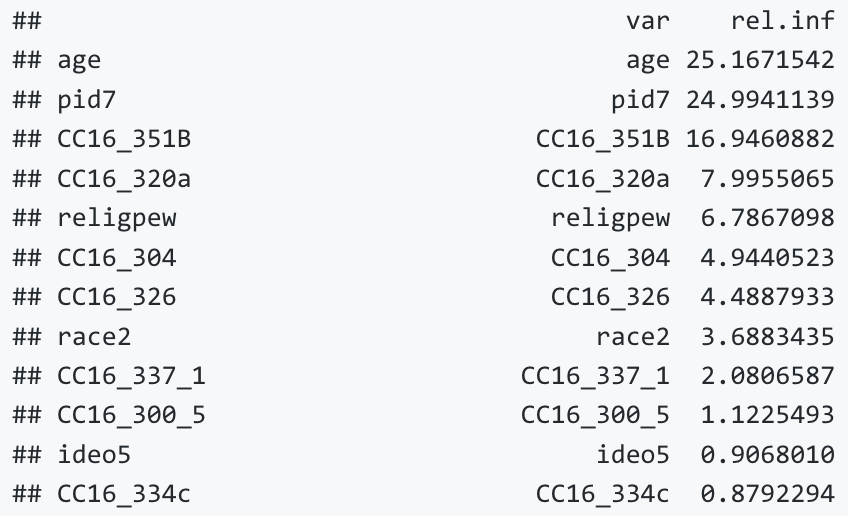
Task: Click the value 0.9068010
Action: coord(768,455)
